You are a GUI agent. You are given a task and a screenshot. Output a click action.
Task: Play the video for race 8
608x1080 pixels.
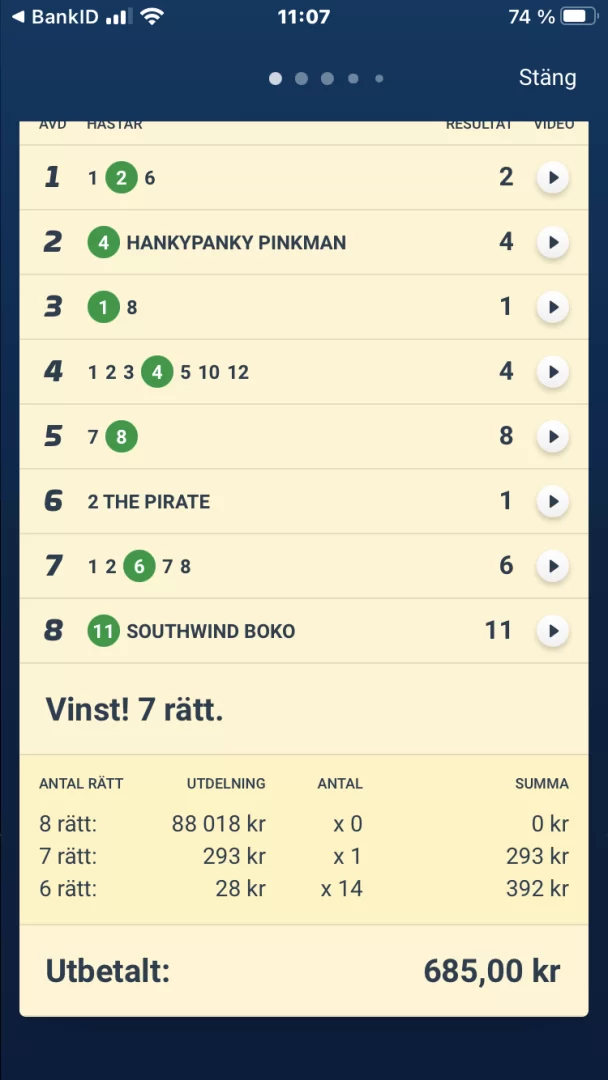point(552,632)
